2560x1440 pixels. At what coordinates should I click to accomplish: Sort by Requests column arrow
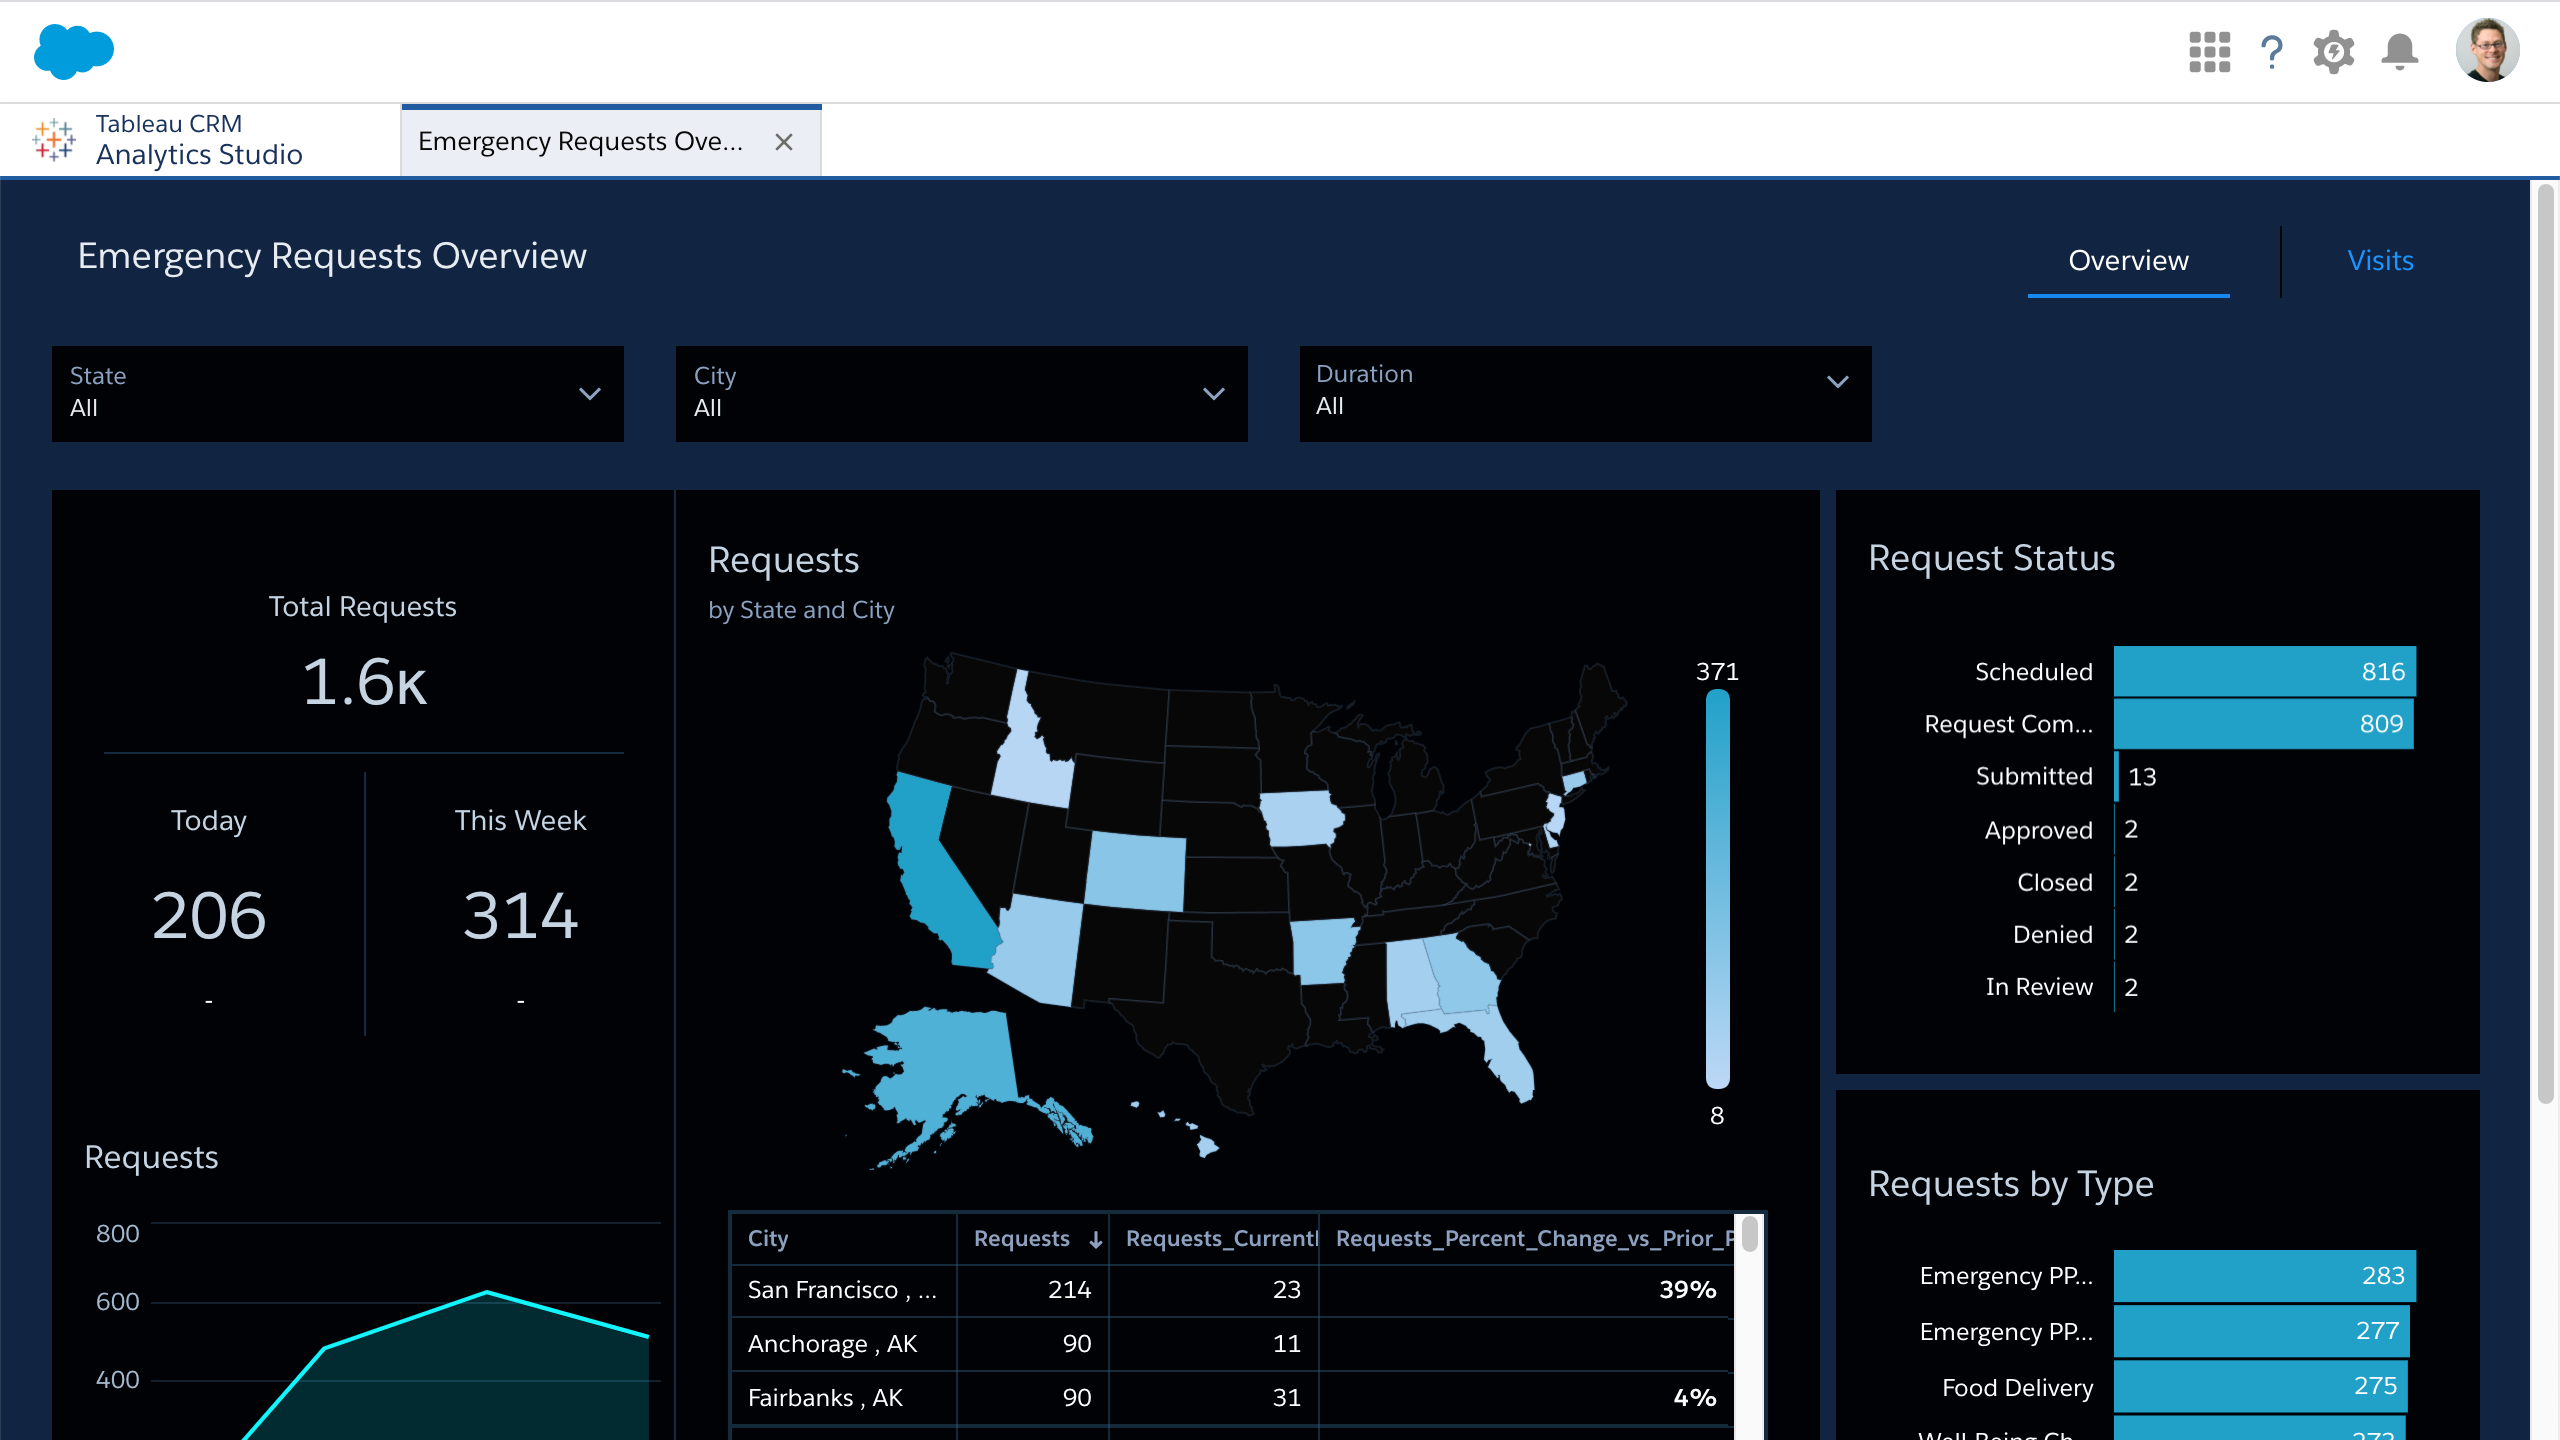(1096, 1239)
